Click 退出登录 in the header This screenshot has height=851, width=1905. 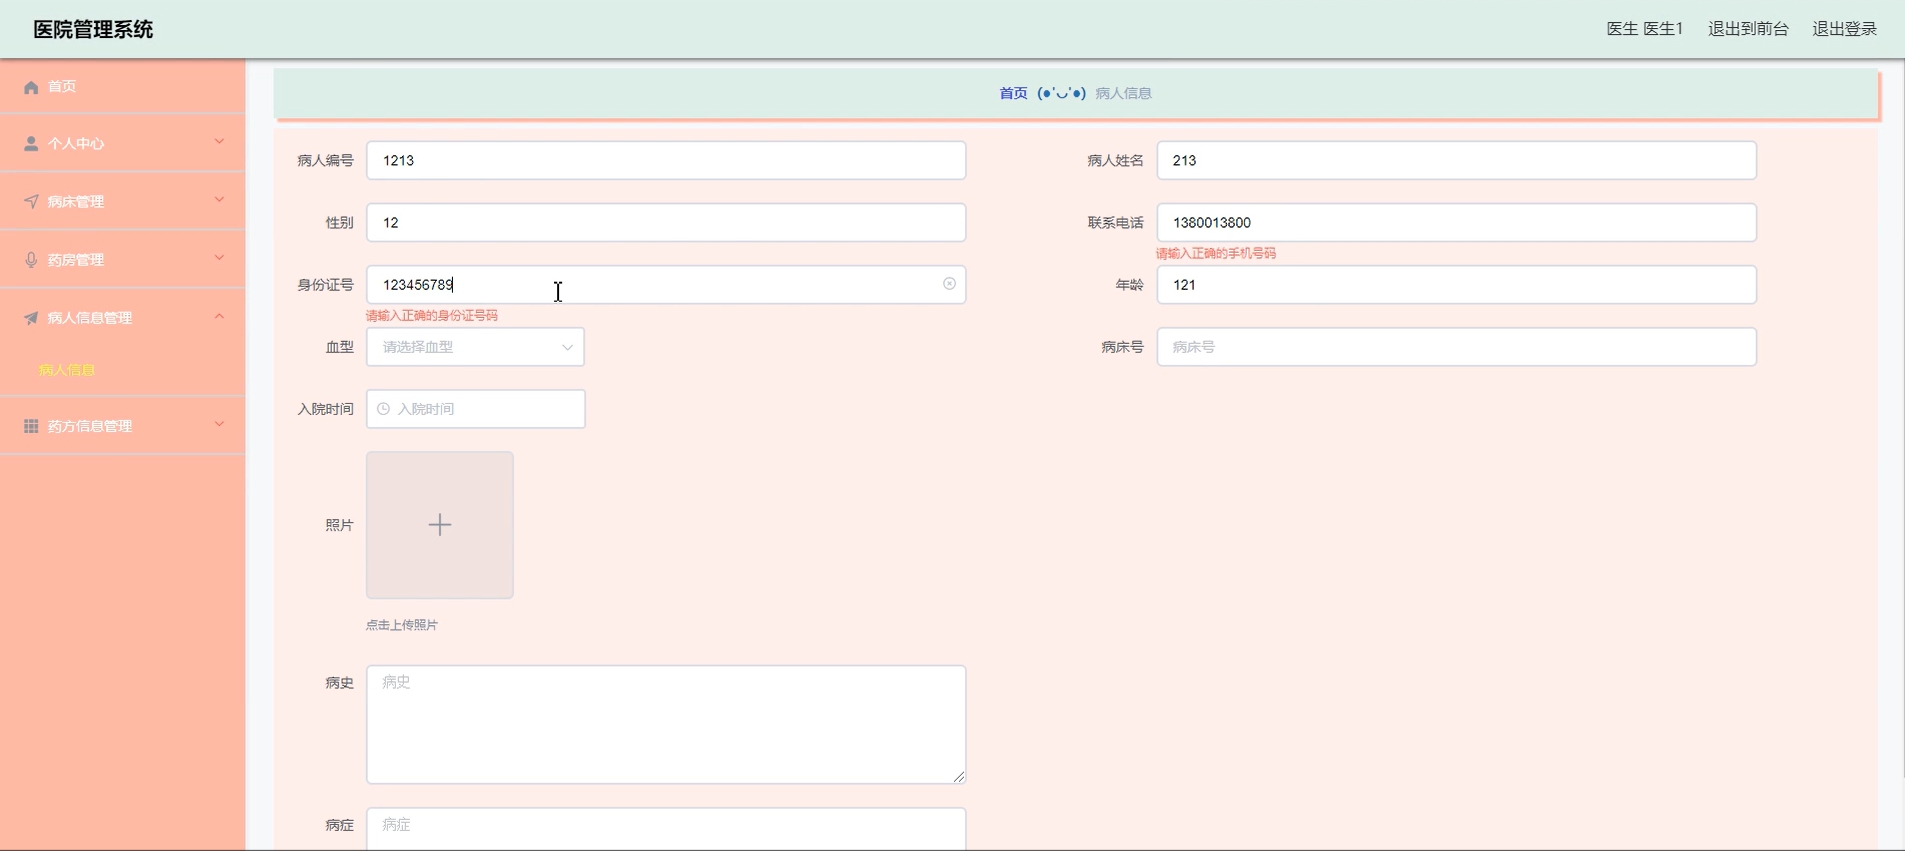pyautogui.click(x=1844, y=29)
